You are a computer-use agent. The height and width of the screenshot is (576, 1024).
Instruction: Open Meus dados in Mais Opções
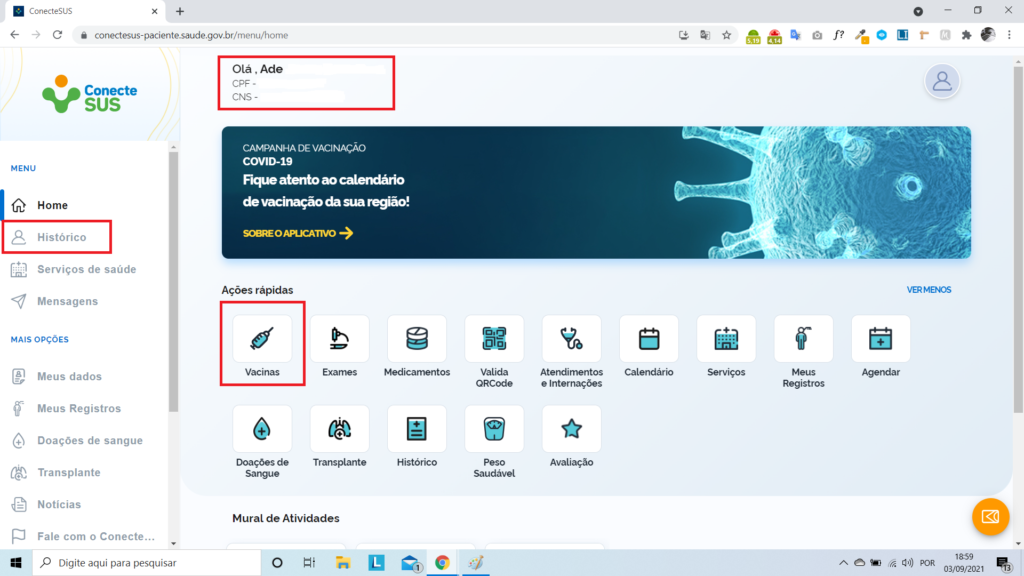point(69,376)
